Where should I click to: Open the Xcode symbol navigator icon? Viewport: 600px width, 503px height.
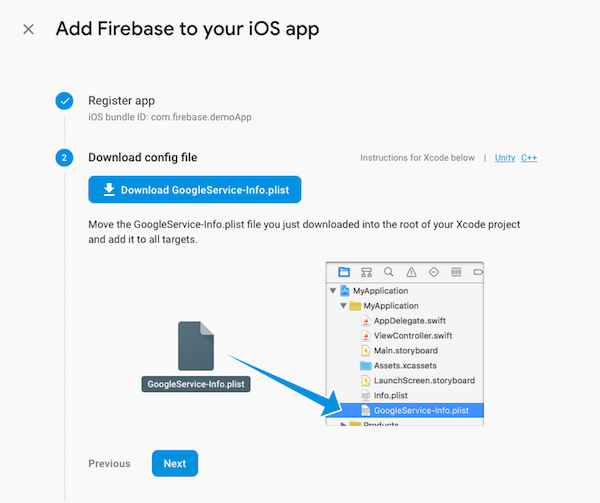(366, 271)
